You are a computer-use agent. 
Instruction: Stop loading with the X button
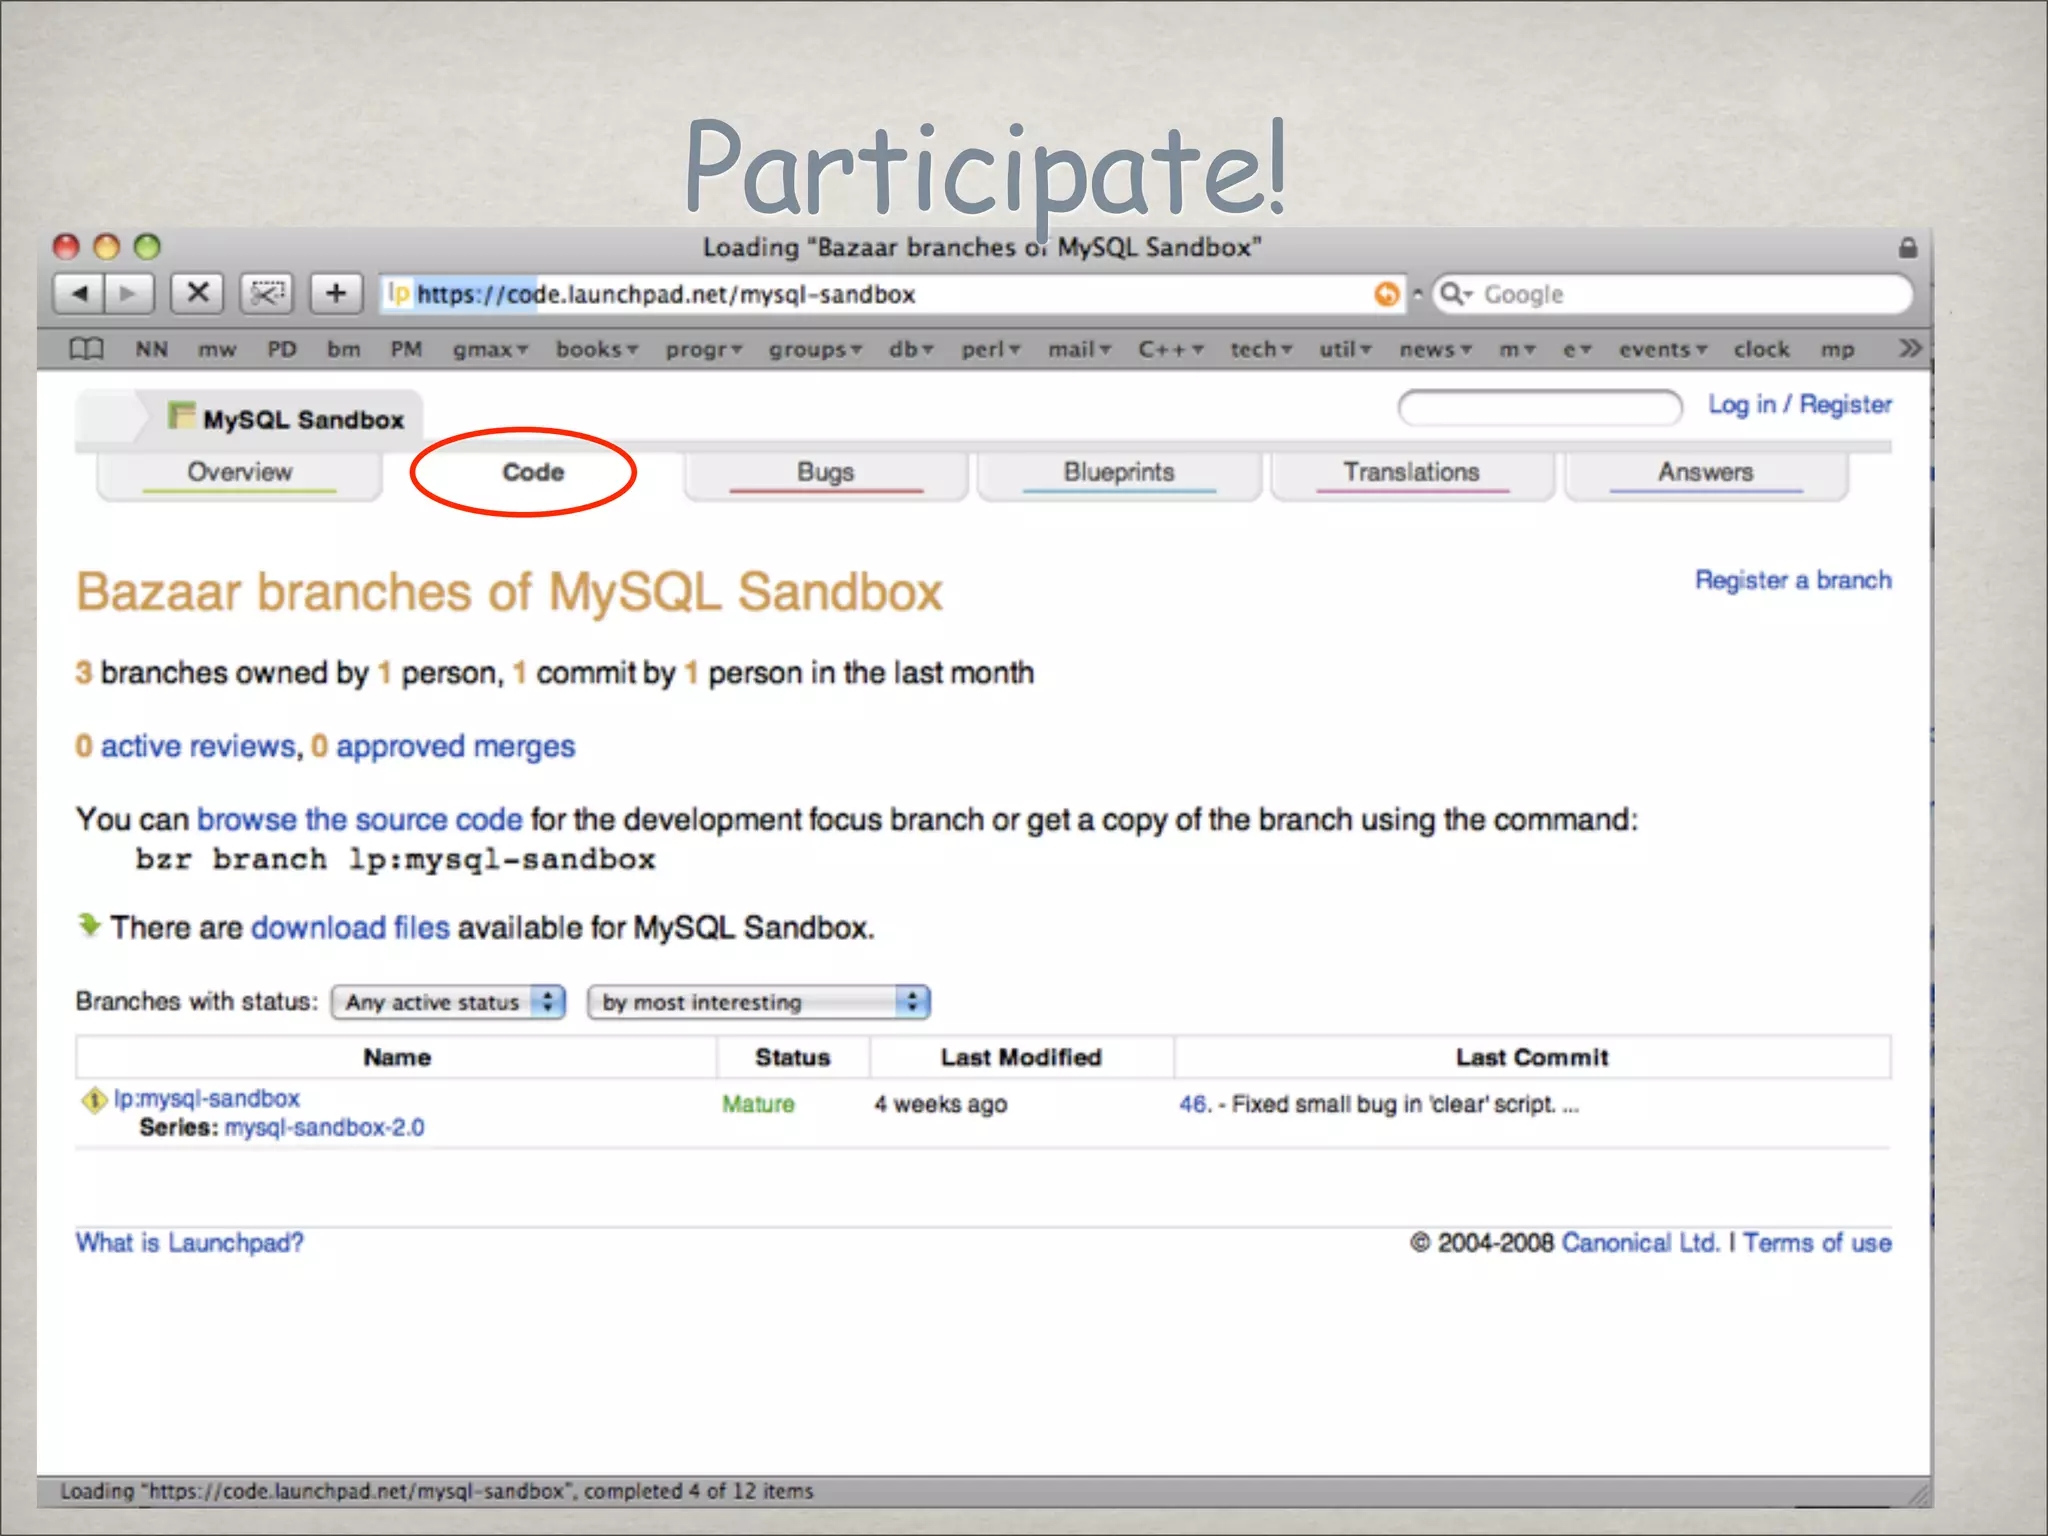coord(198,294)
